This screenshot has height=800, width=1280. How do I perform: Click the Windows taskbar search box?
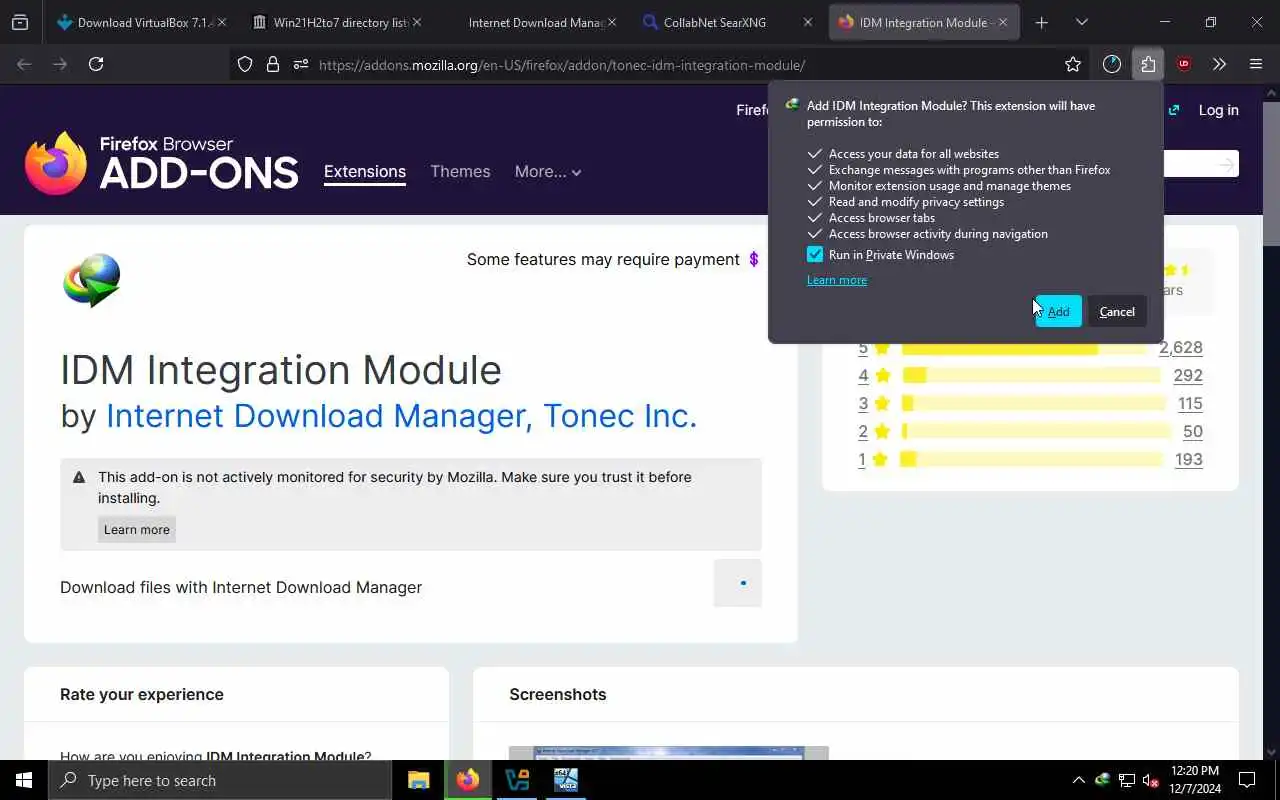pos(220,780)
